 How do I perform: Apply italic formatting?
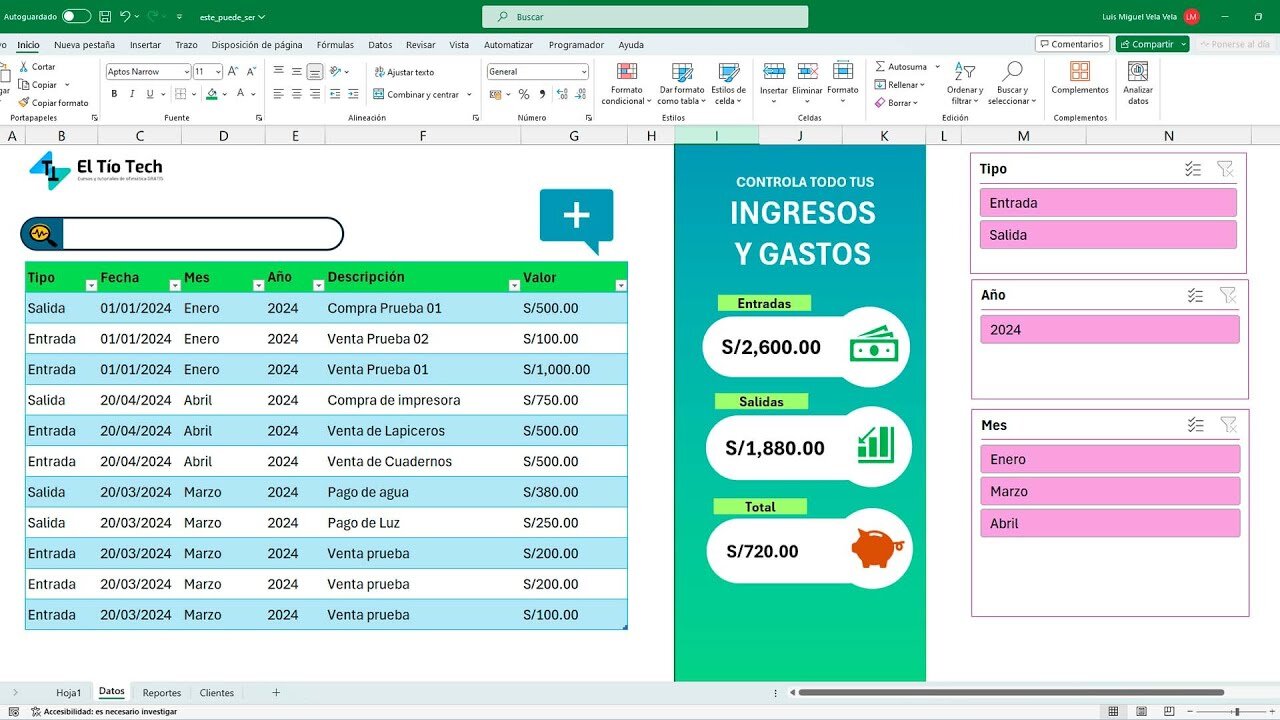click(131, 94)
